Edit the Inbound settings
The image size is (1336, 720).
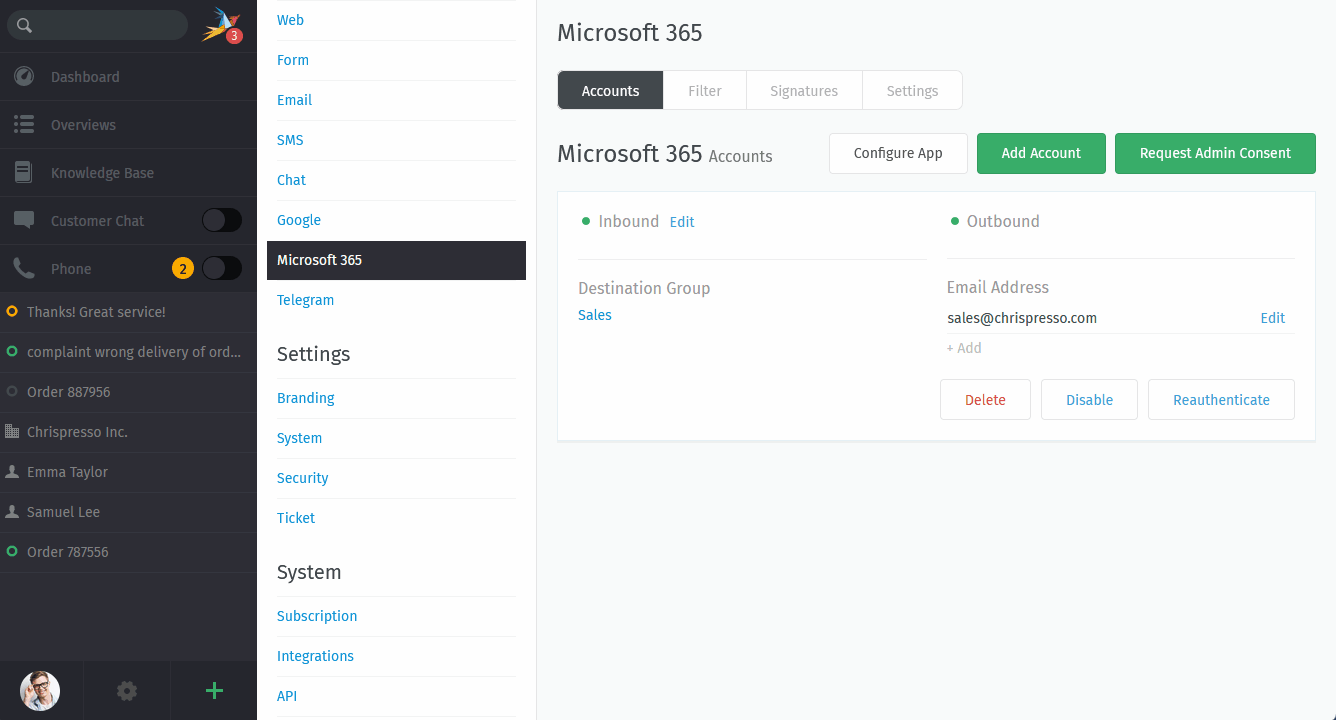pyautogui.click(x=682, y=222)
